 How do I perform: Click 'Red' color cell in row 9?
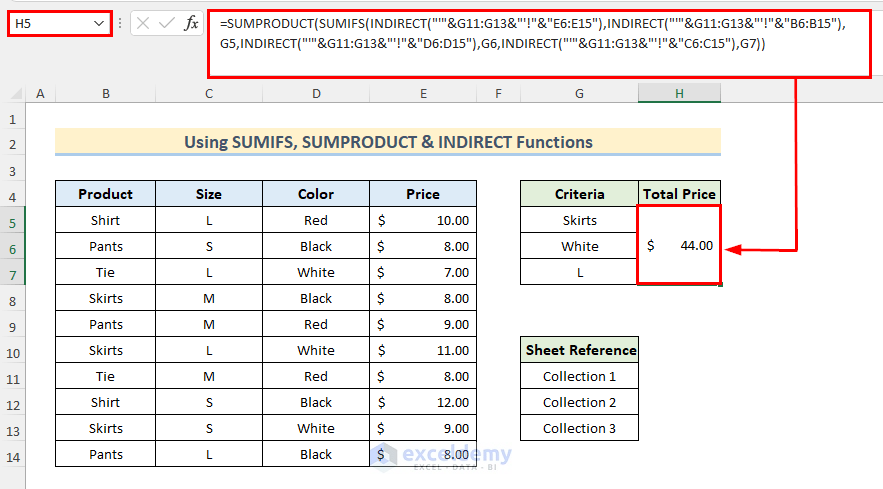(316, 324)
